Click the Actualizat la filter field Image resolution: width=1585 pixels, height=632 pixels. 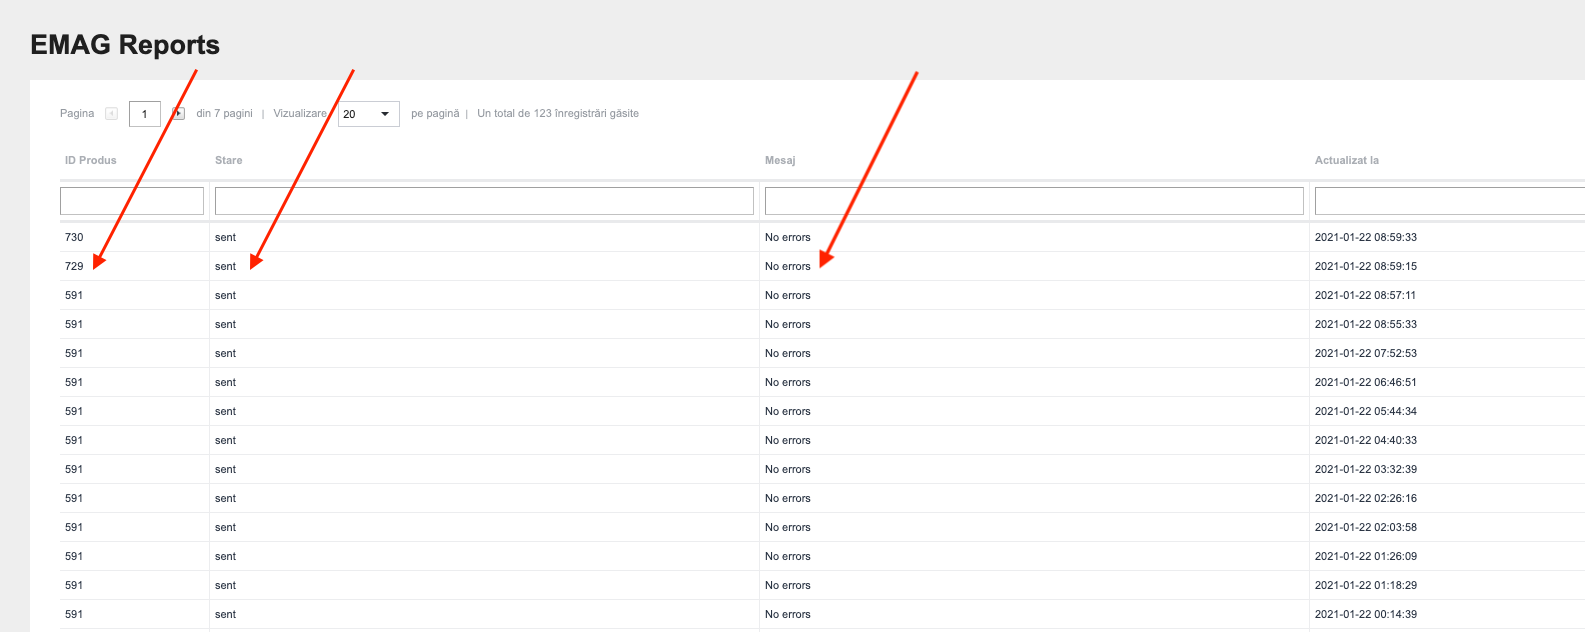(1450, 201)
